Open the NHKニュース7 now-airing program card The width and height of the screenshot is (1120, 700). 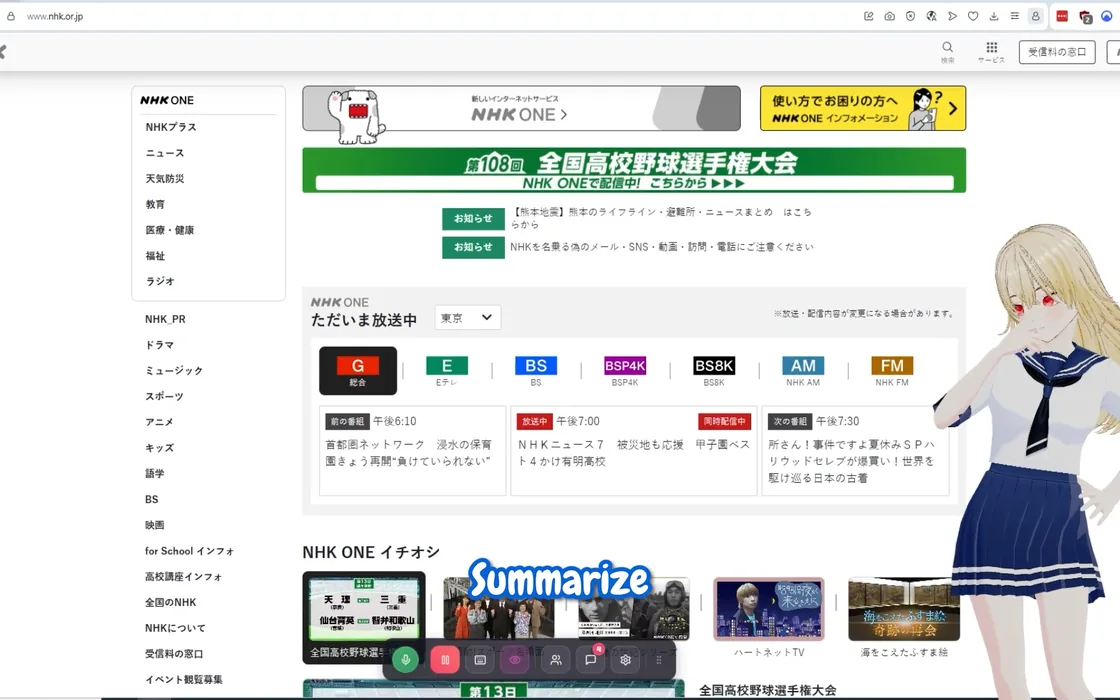(634, 451)
